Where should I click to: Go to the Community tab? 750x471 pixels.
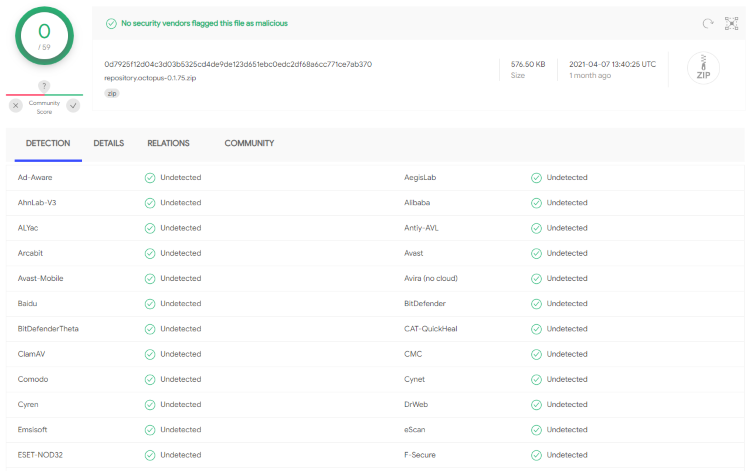pos(249,144)
